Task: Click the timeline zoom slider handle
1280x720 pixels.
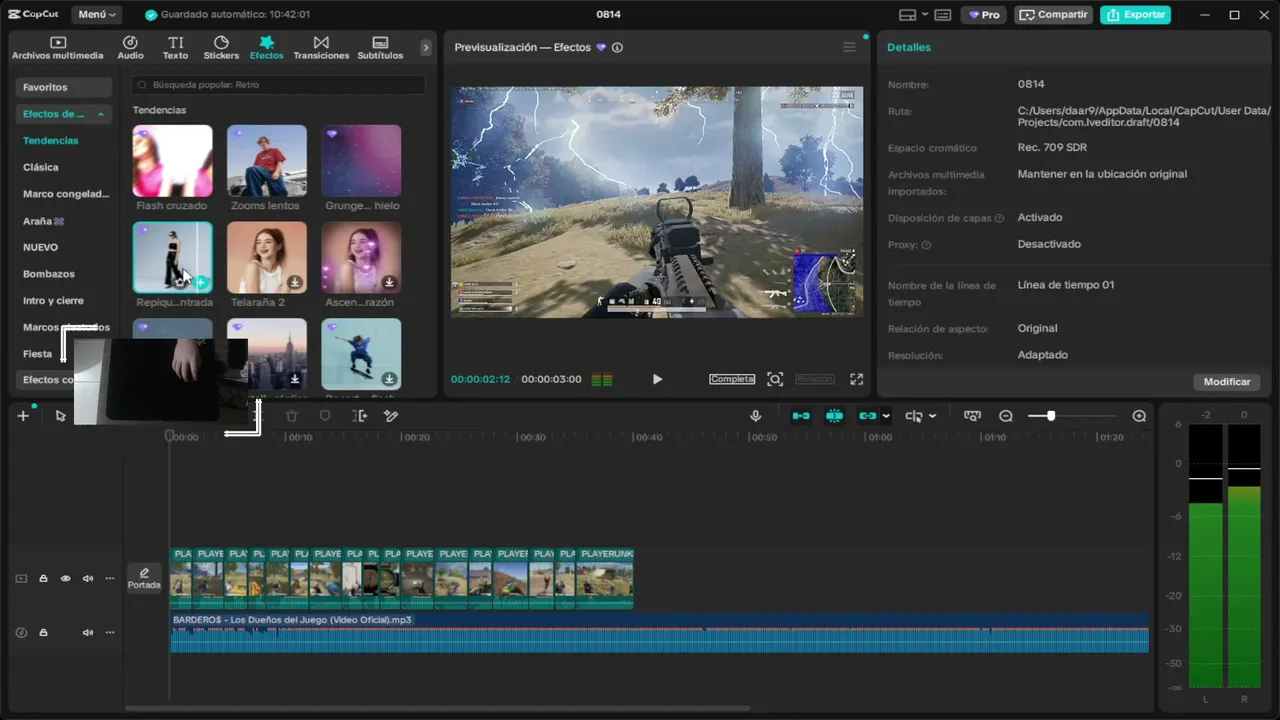Action: 1050,416
